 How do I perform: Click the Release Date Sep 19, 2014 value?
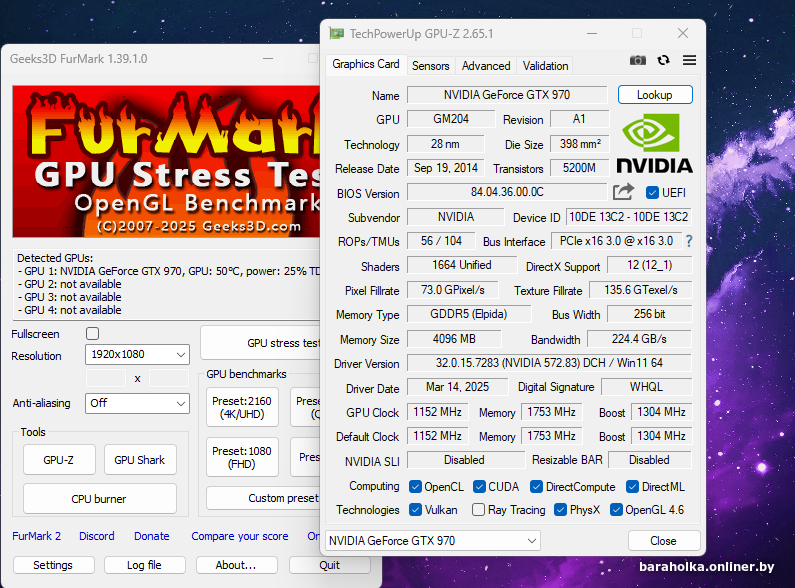(446, 168)
